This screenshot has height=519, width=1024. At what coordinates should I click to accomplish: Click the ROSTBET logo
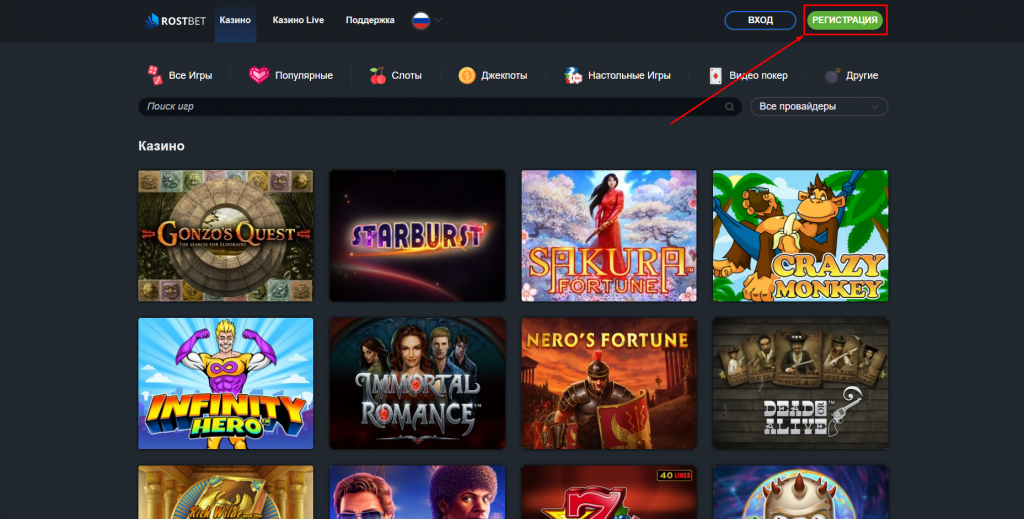(x=176, y=20)
